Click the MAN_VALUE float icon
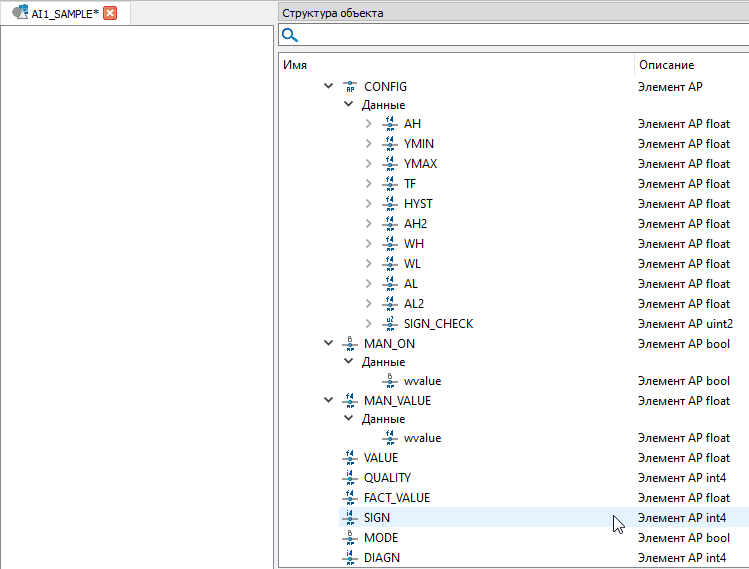749x569 pixels. click(x=349, y=401)
